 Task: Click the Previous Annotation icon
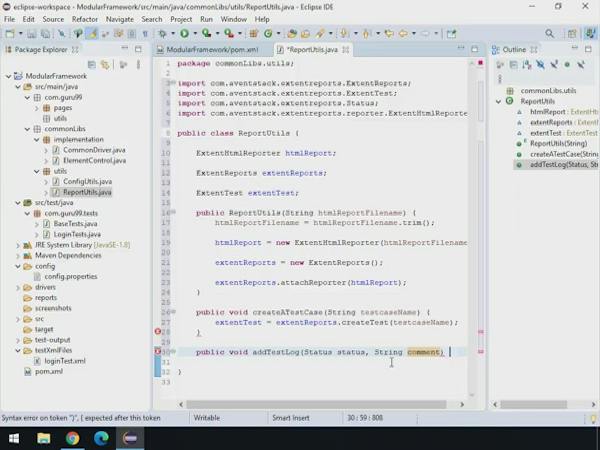point(366,34)
